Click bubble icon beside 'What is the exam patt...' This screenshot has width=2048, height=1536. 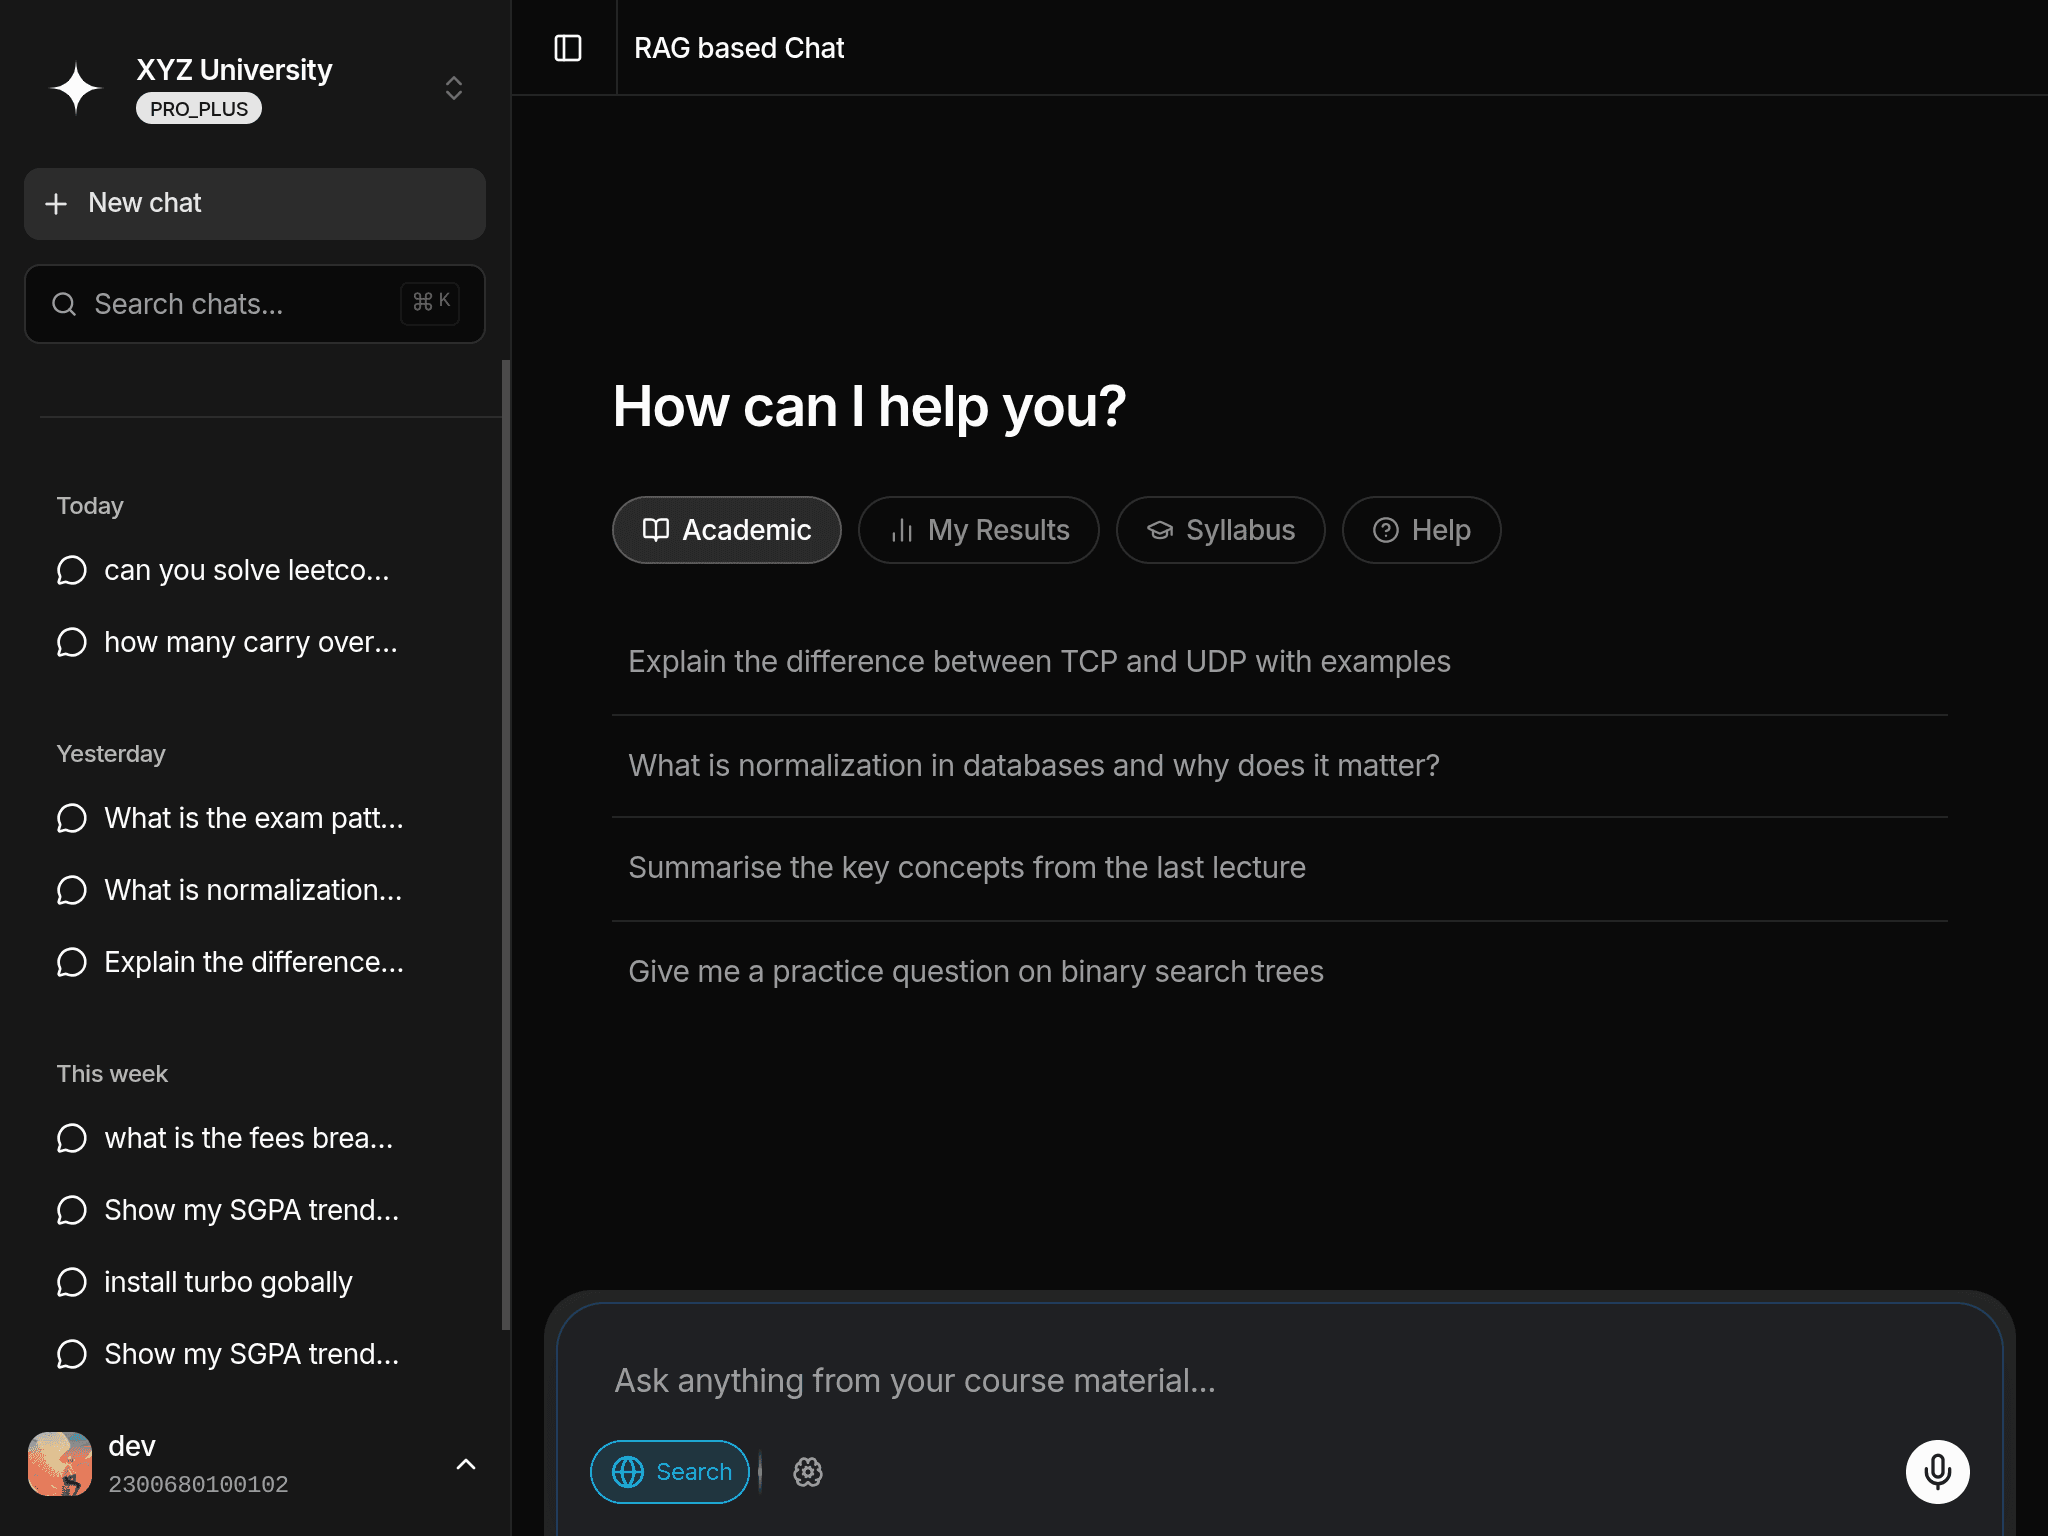tap(72, 818)
